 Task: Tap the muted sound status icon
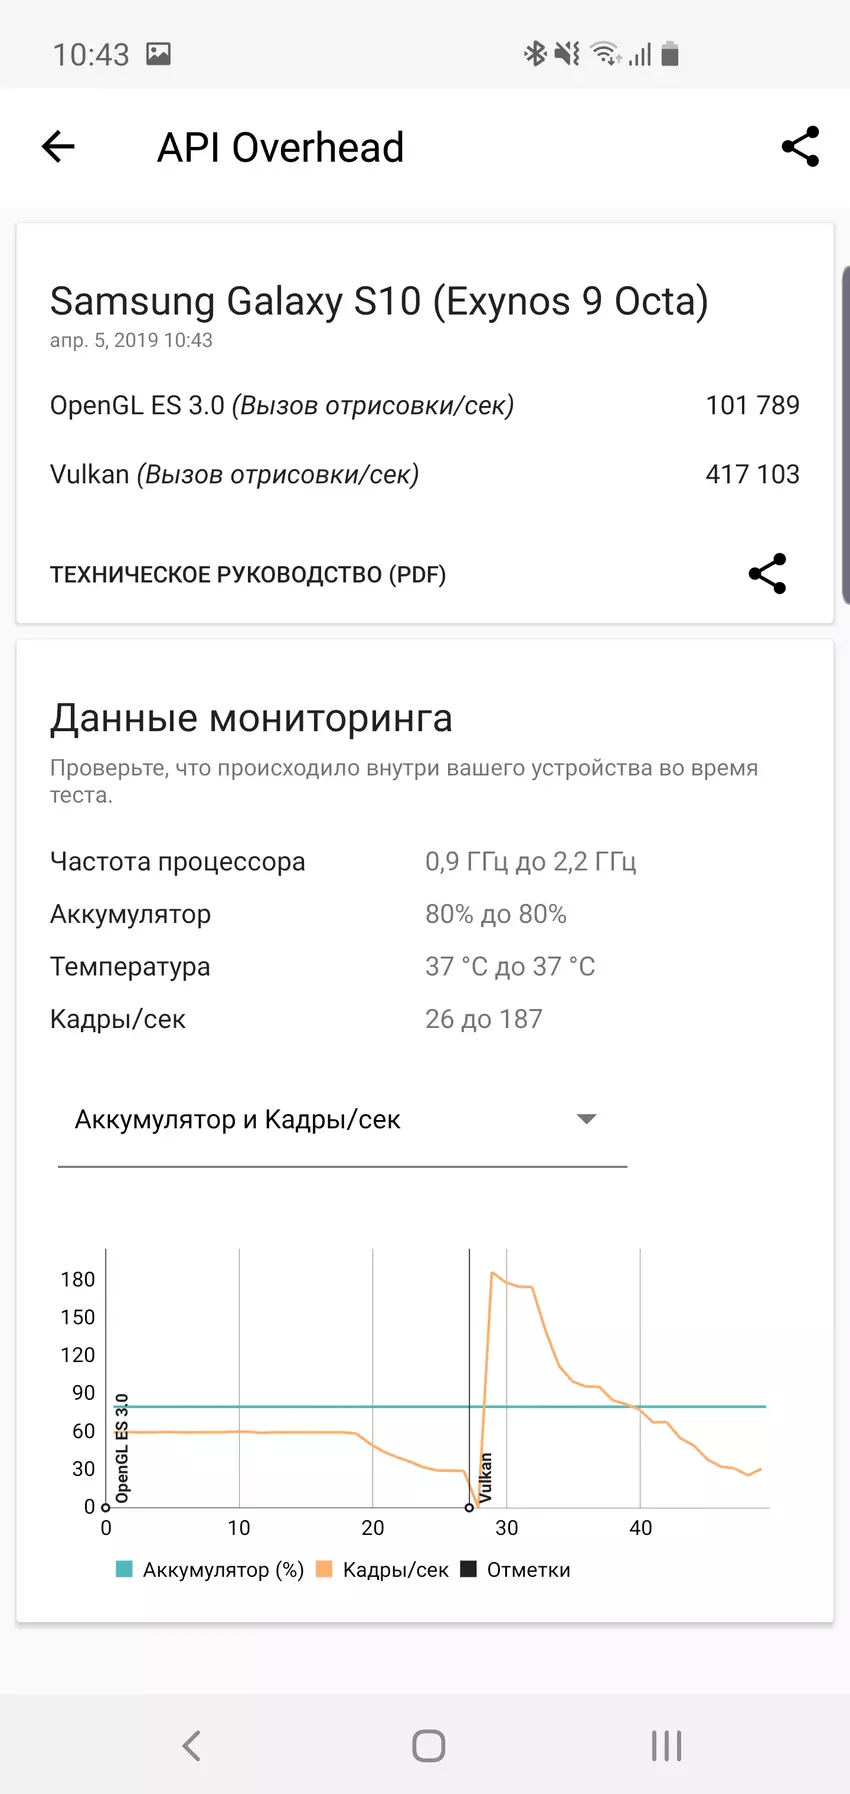tap(567, 54)
